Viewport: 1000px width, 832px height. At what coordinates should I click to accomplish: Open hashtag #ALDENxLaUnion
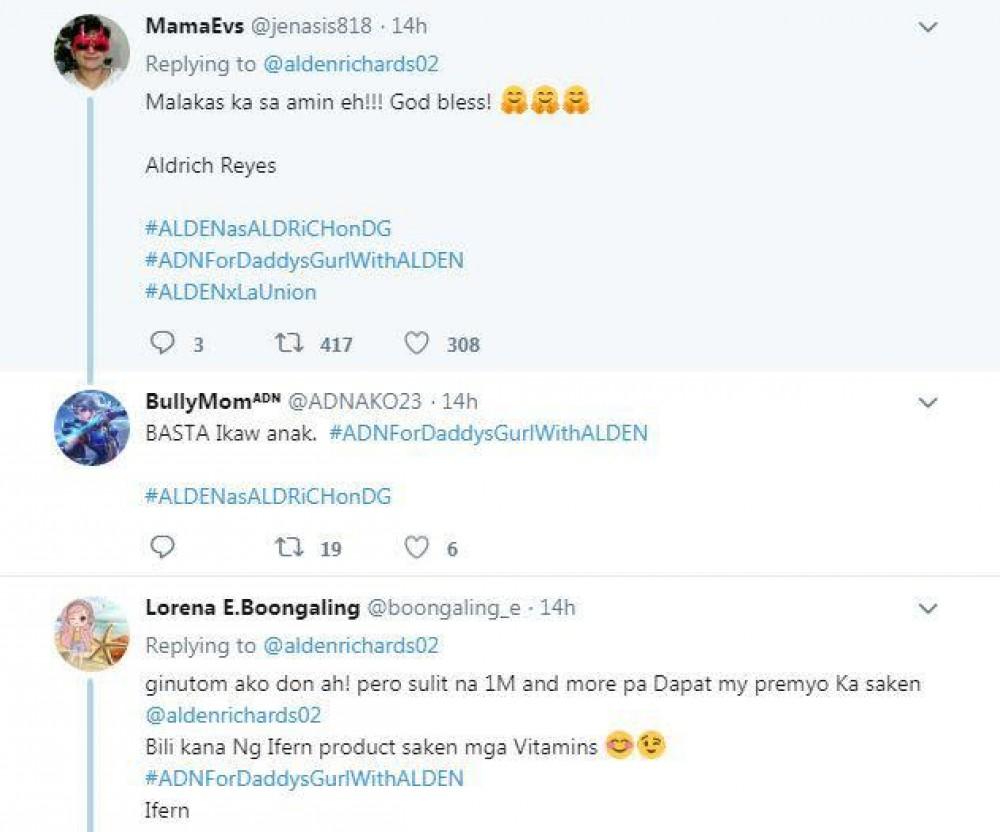coord(230,292)
